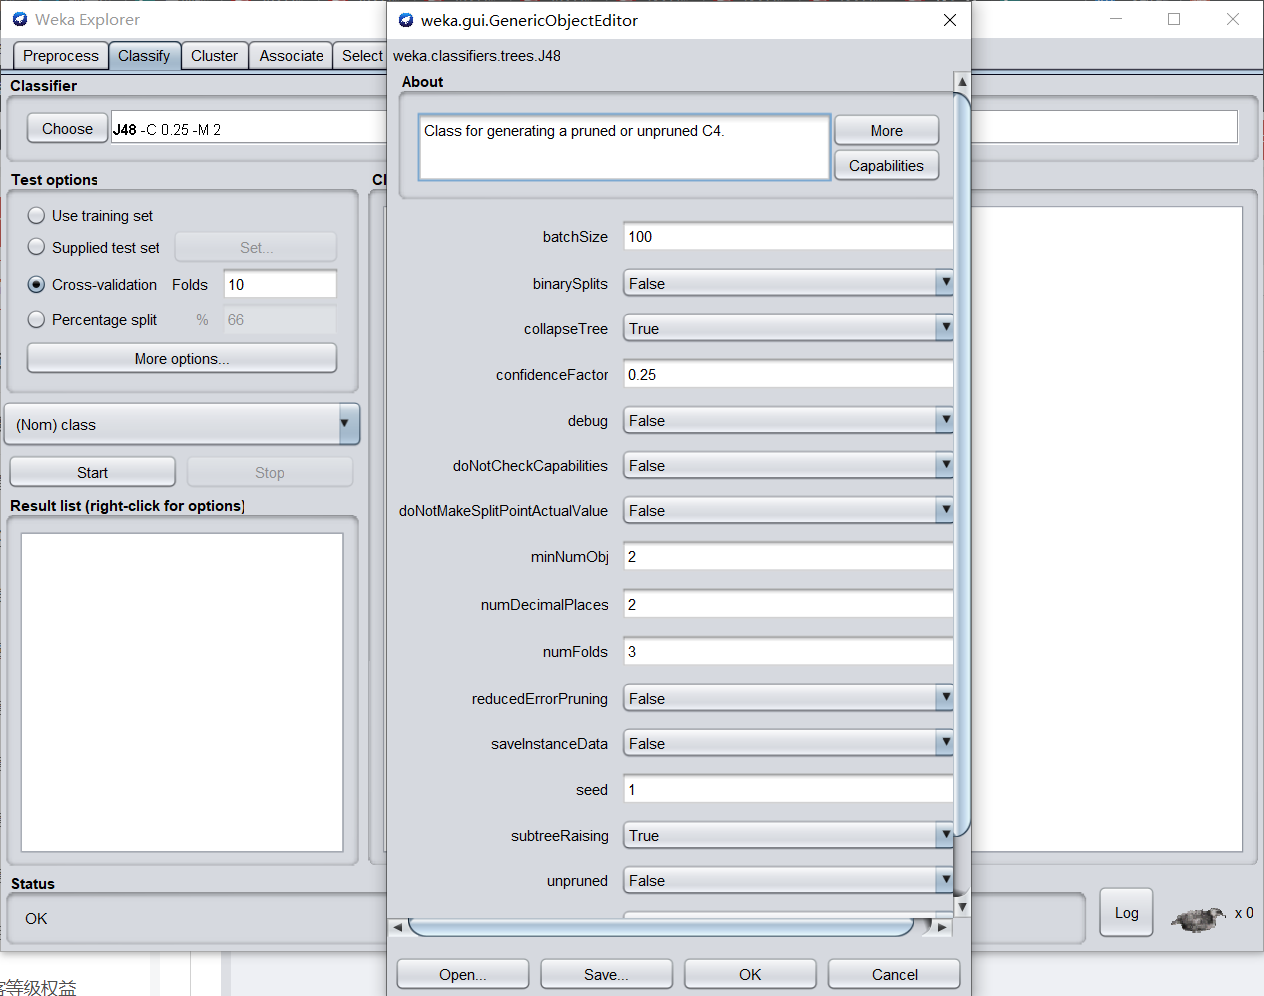The width and height of the screenshot is (1264, 996).
Task: Open the unpruned dropdown
Action: pyautogui.click(x=944, y=880)
